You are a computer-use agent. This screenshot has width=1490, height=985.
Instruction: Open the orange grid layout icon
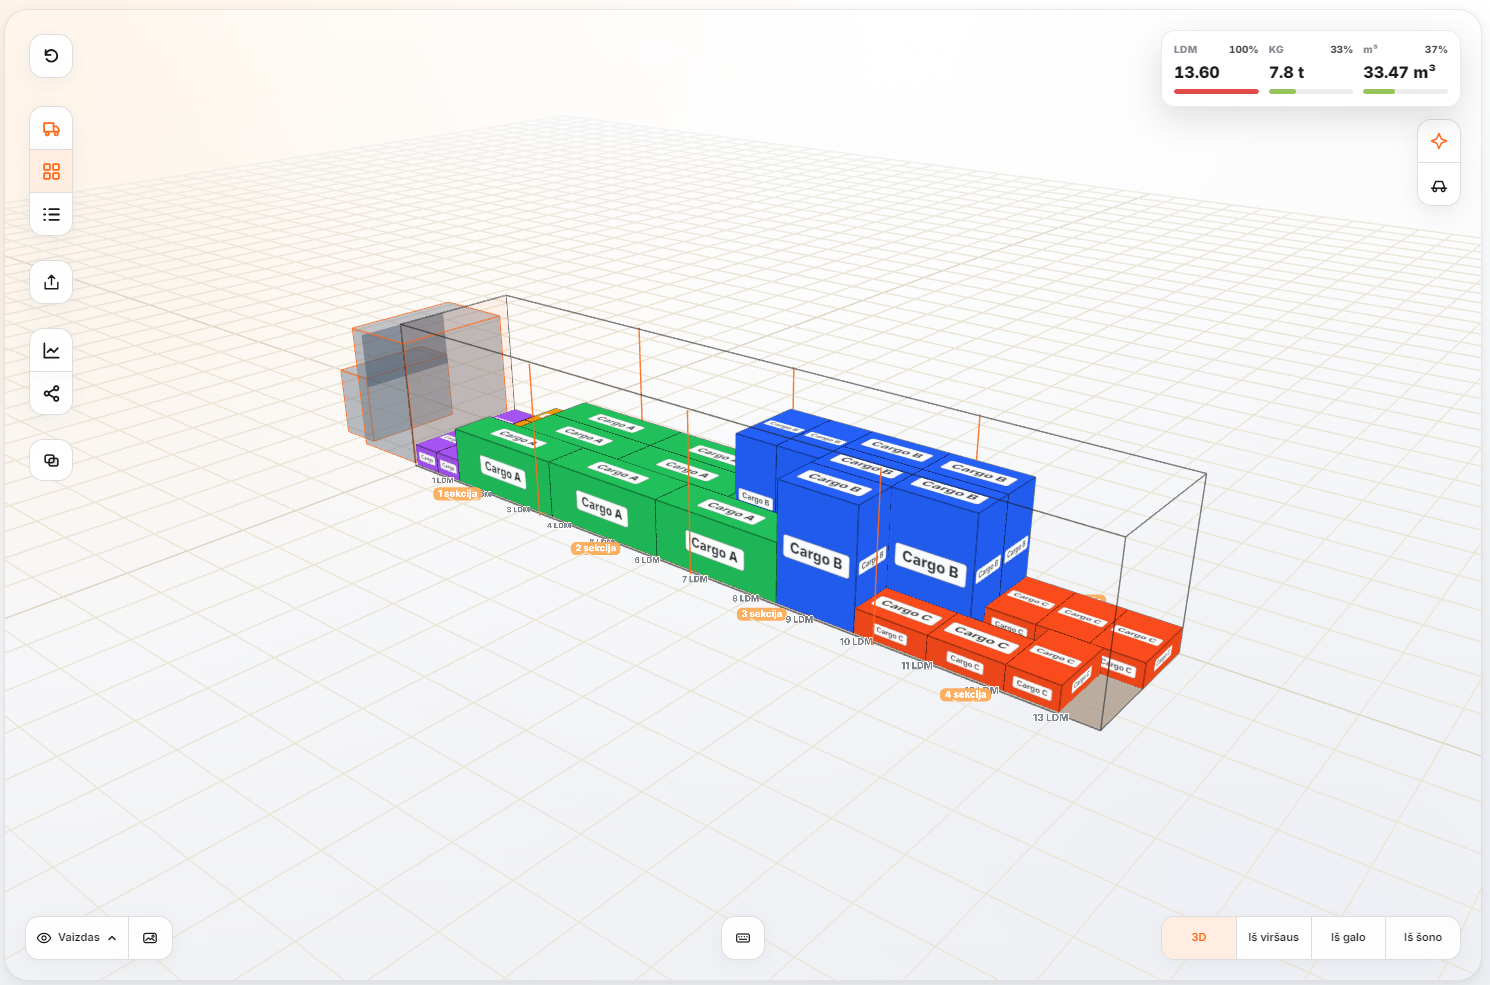pos(51,172)
